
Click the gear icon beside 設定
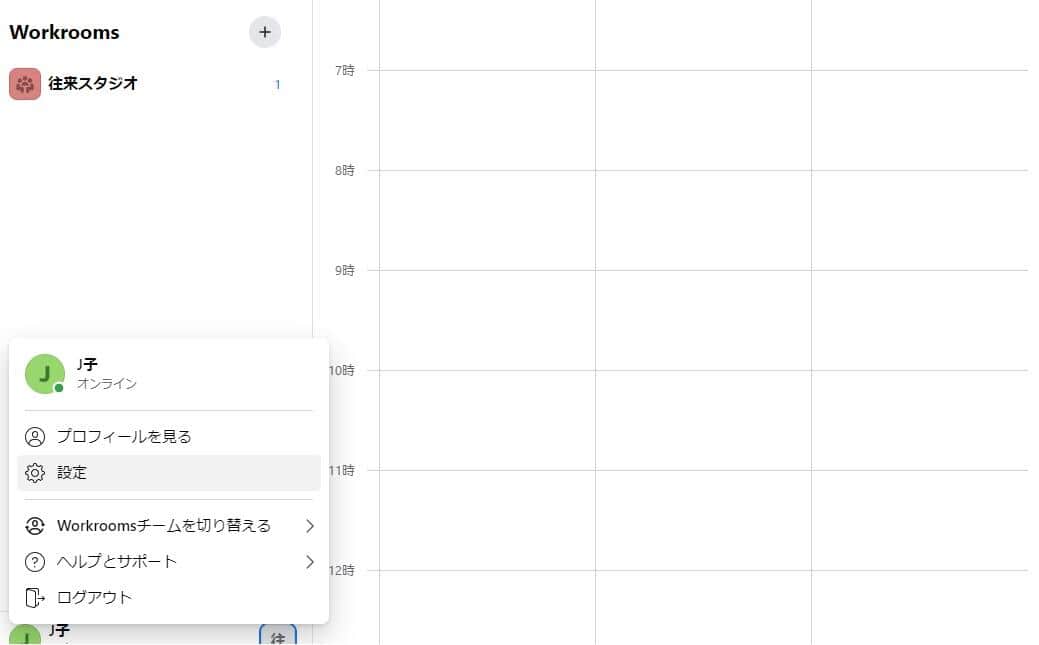coord(35,473)
